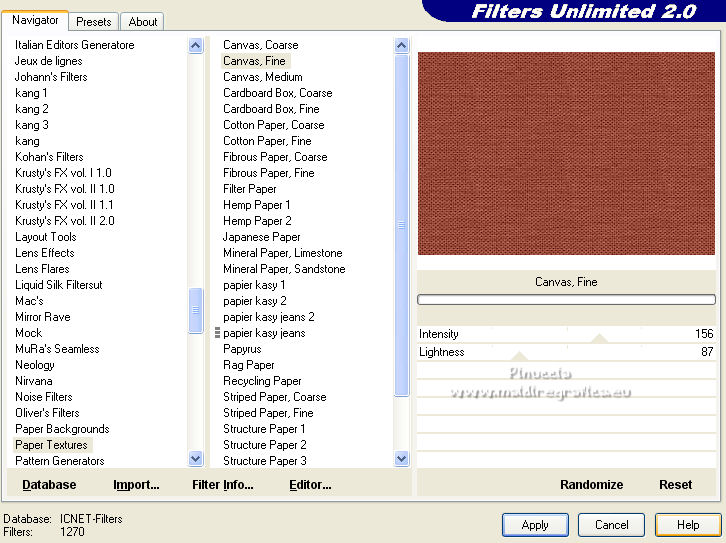Select MuRa's Seamless category
This screenshot has width=726, height=543.
click(x=57, y=349)
